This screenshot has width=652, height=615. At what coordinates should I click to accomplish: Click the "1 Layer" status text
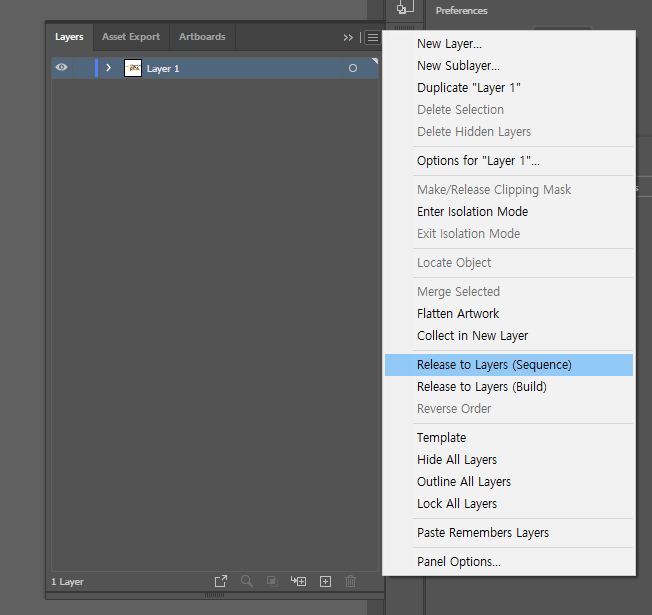[x=67, y=582]
